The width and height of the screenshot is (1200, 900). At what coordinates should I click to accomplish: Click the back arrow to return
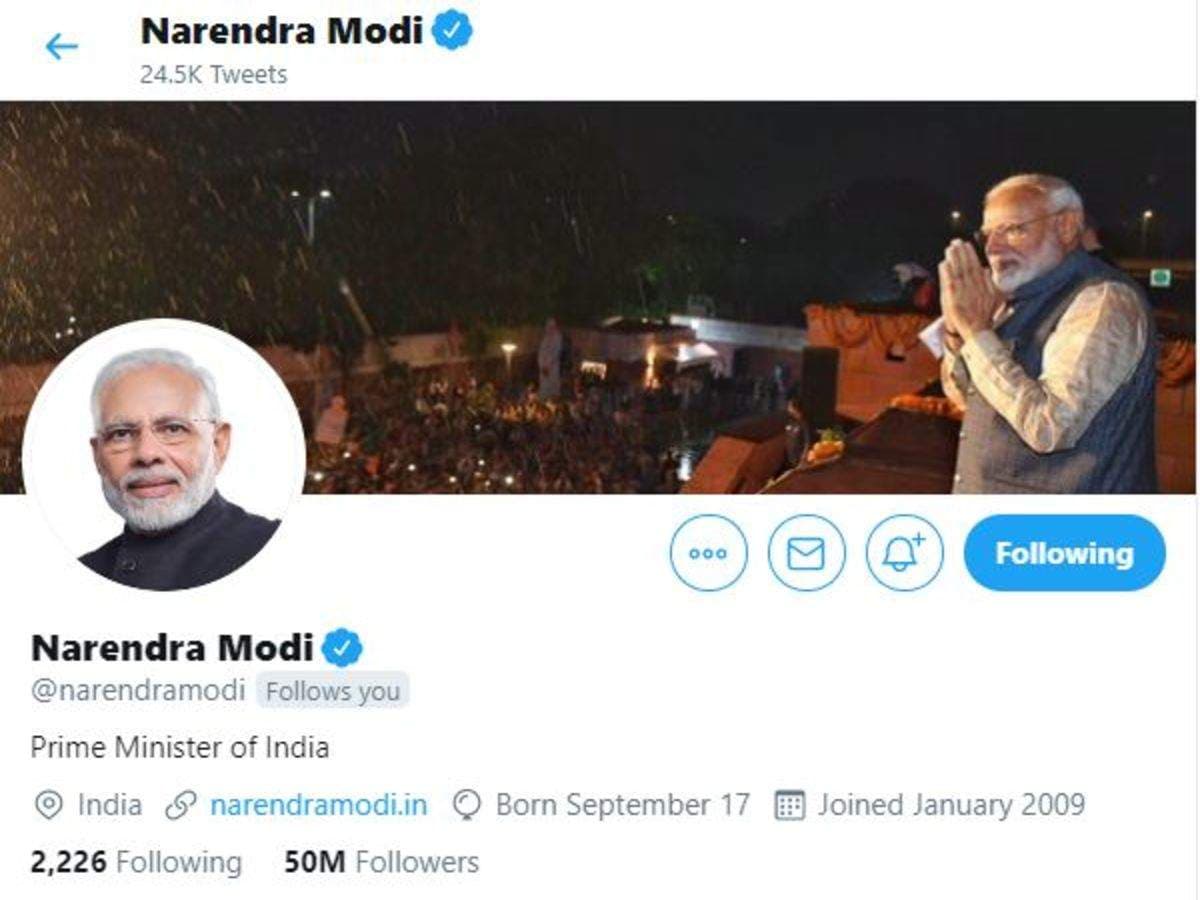coord(63,42)
